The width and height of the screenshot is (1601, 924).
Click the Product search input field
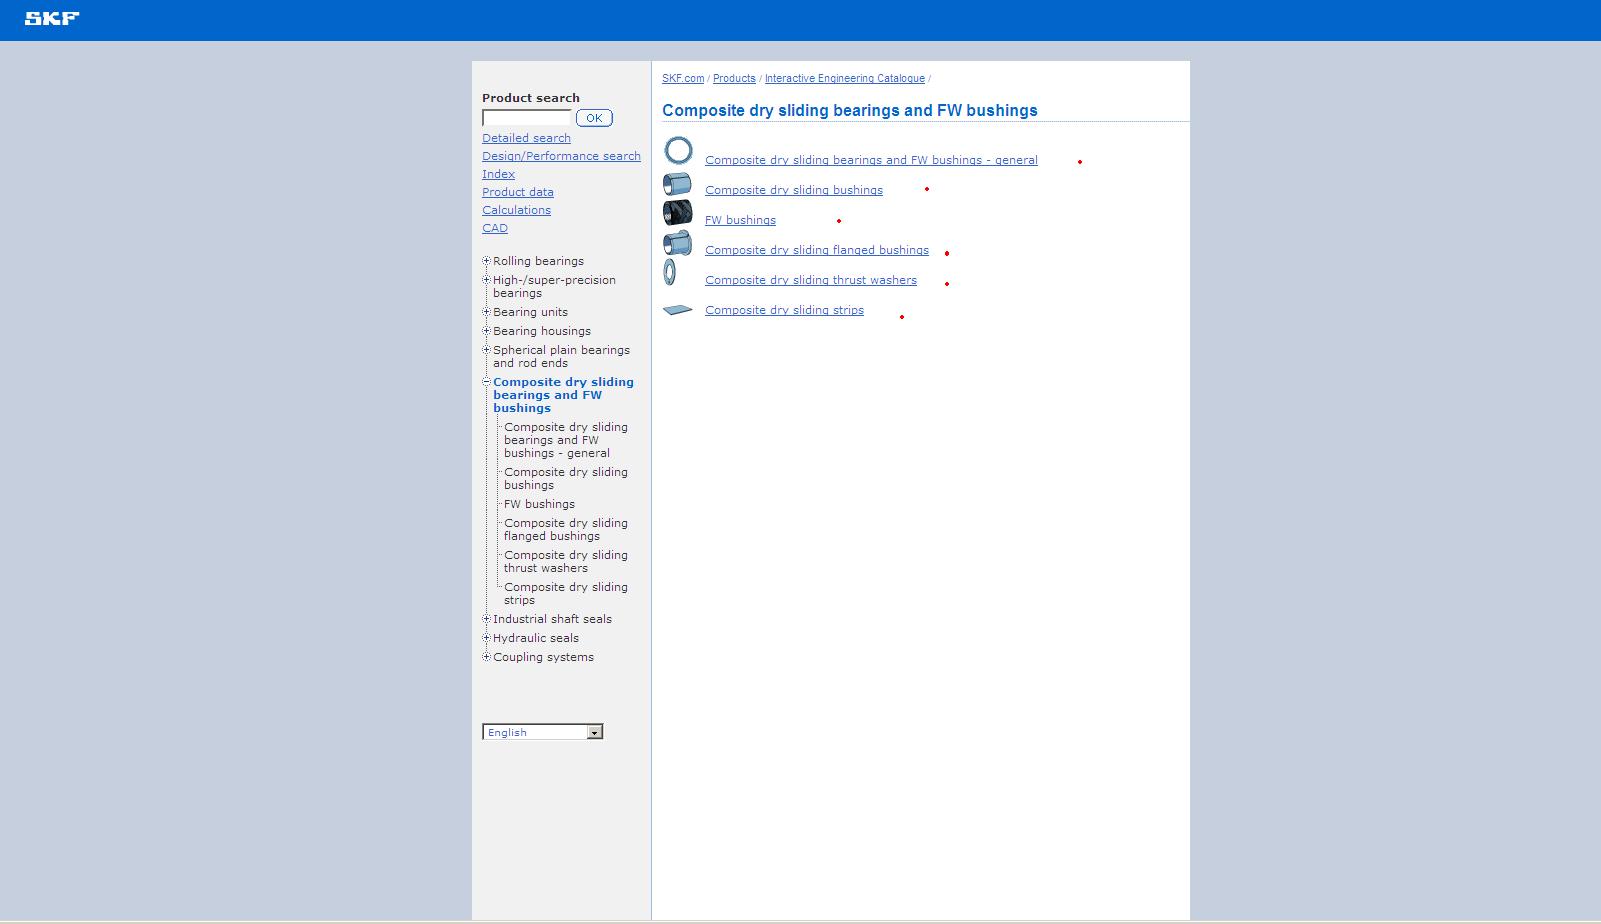click(526, 118)
